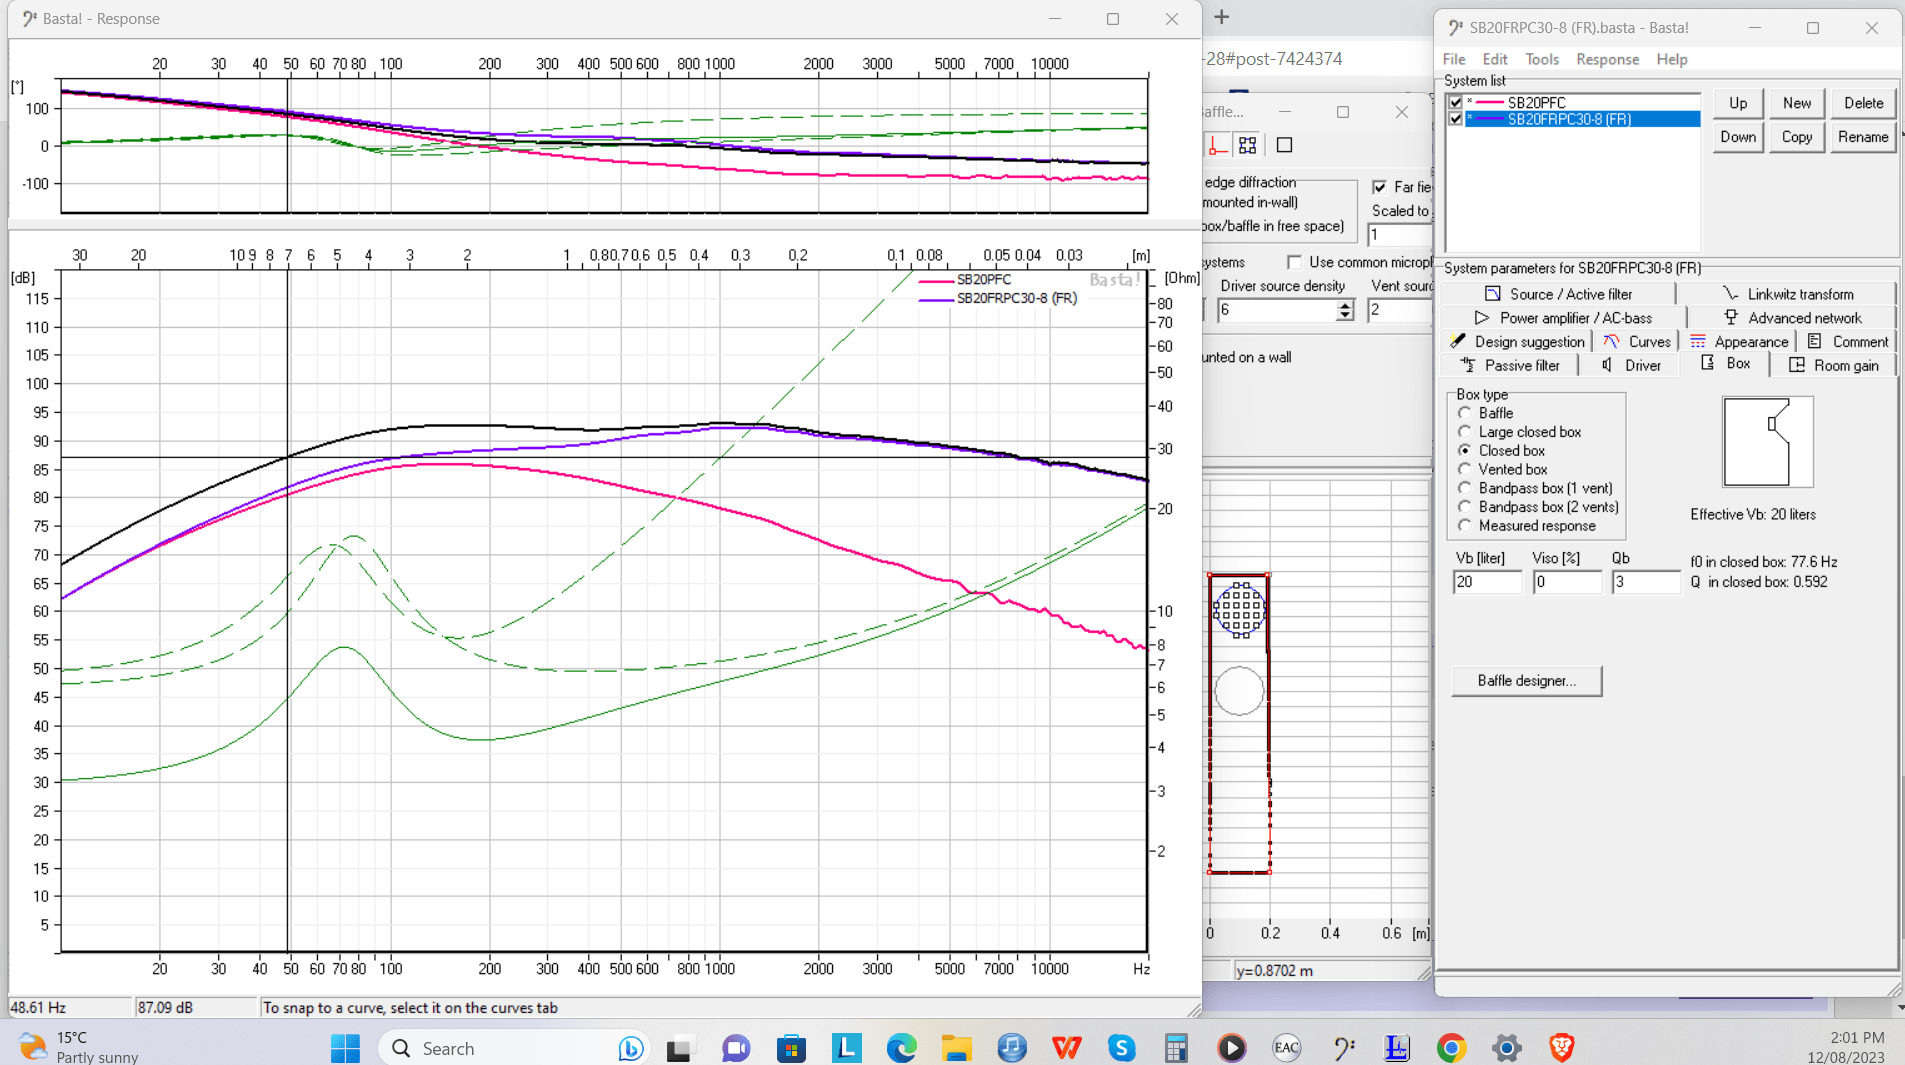Select the Closed box radio button
Image resolution: width=1905 pixels, height=1065 pixels.
pyautogui.click(x=1465, y=451)
